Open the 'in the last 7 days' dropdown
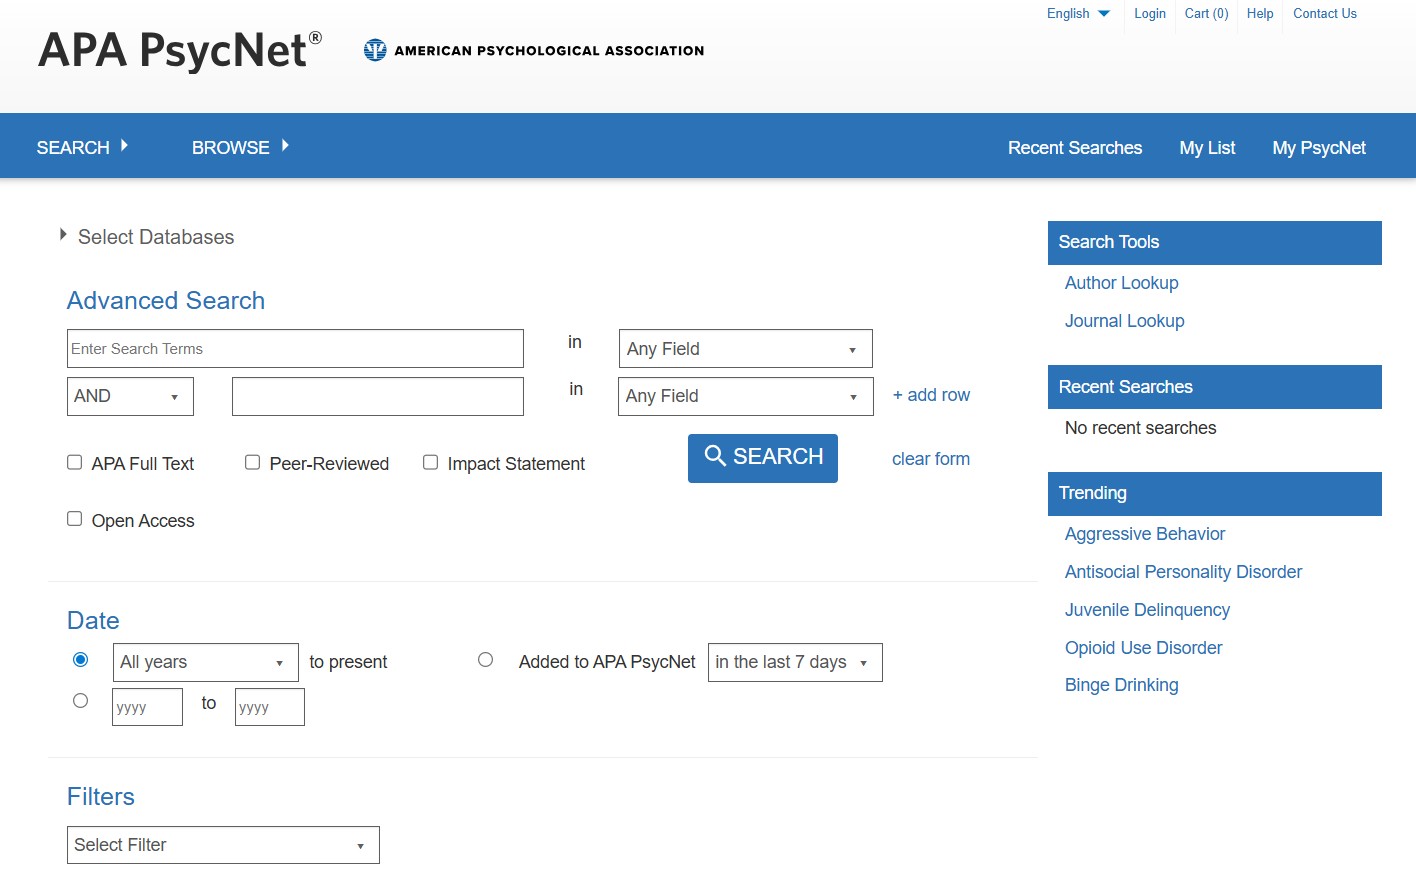Viewport: 1416px width, 892px height. pos(795,663)
